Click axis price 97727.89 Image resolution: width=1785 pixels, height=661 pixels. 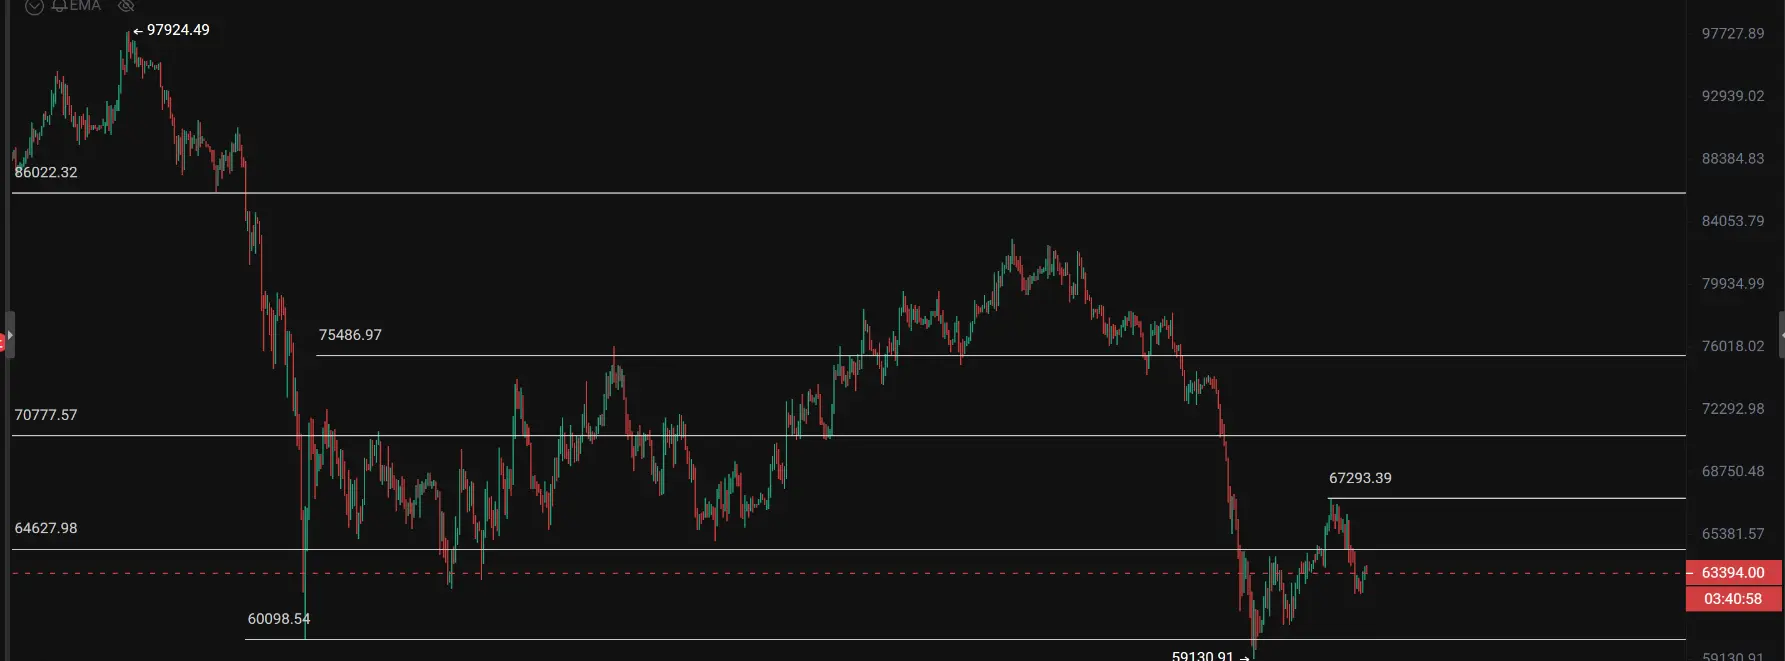tap(1733, 34)
